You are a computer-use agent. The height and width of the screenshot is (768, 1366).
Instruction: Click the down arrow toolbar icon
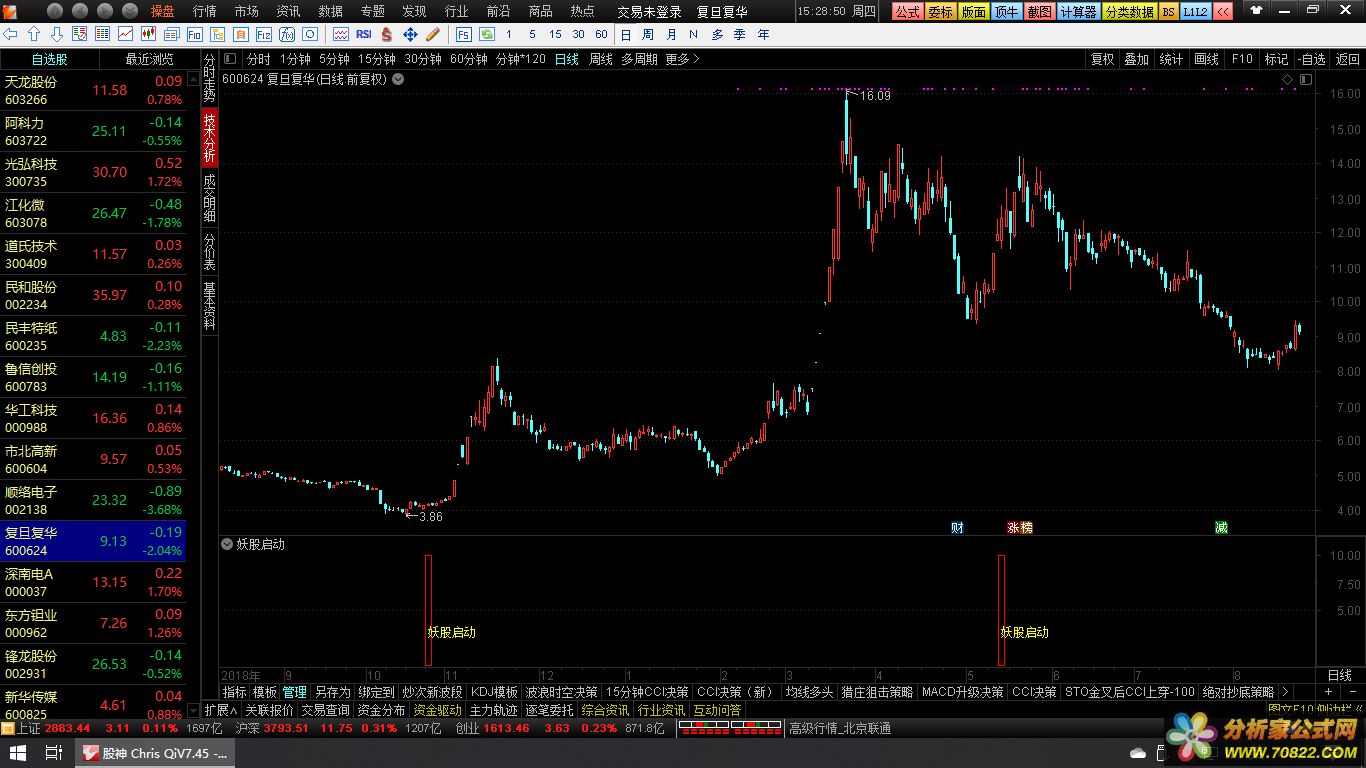tap(56, 34)
